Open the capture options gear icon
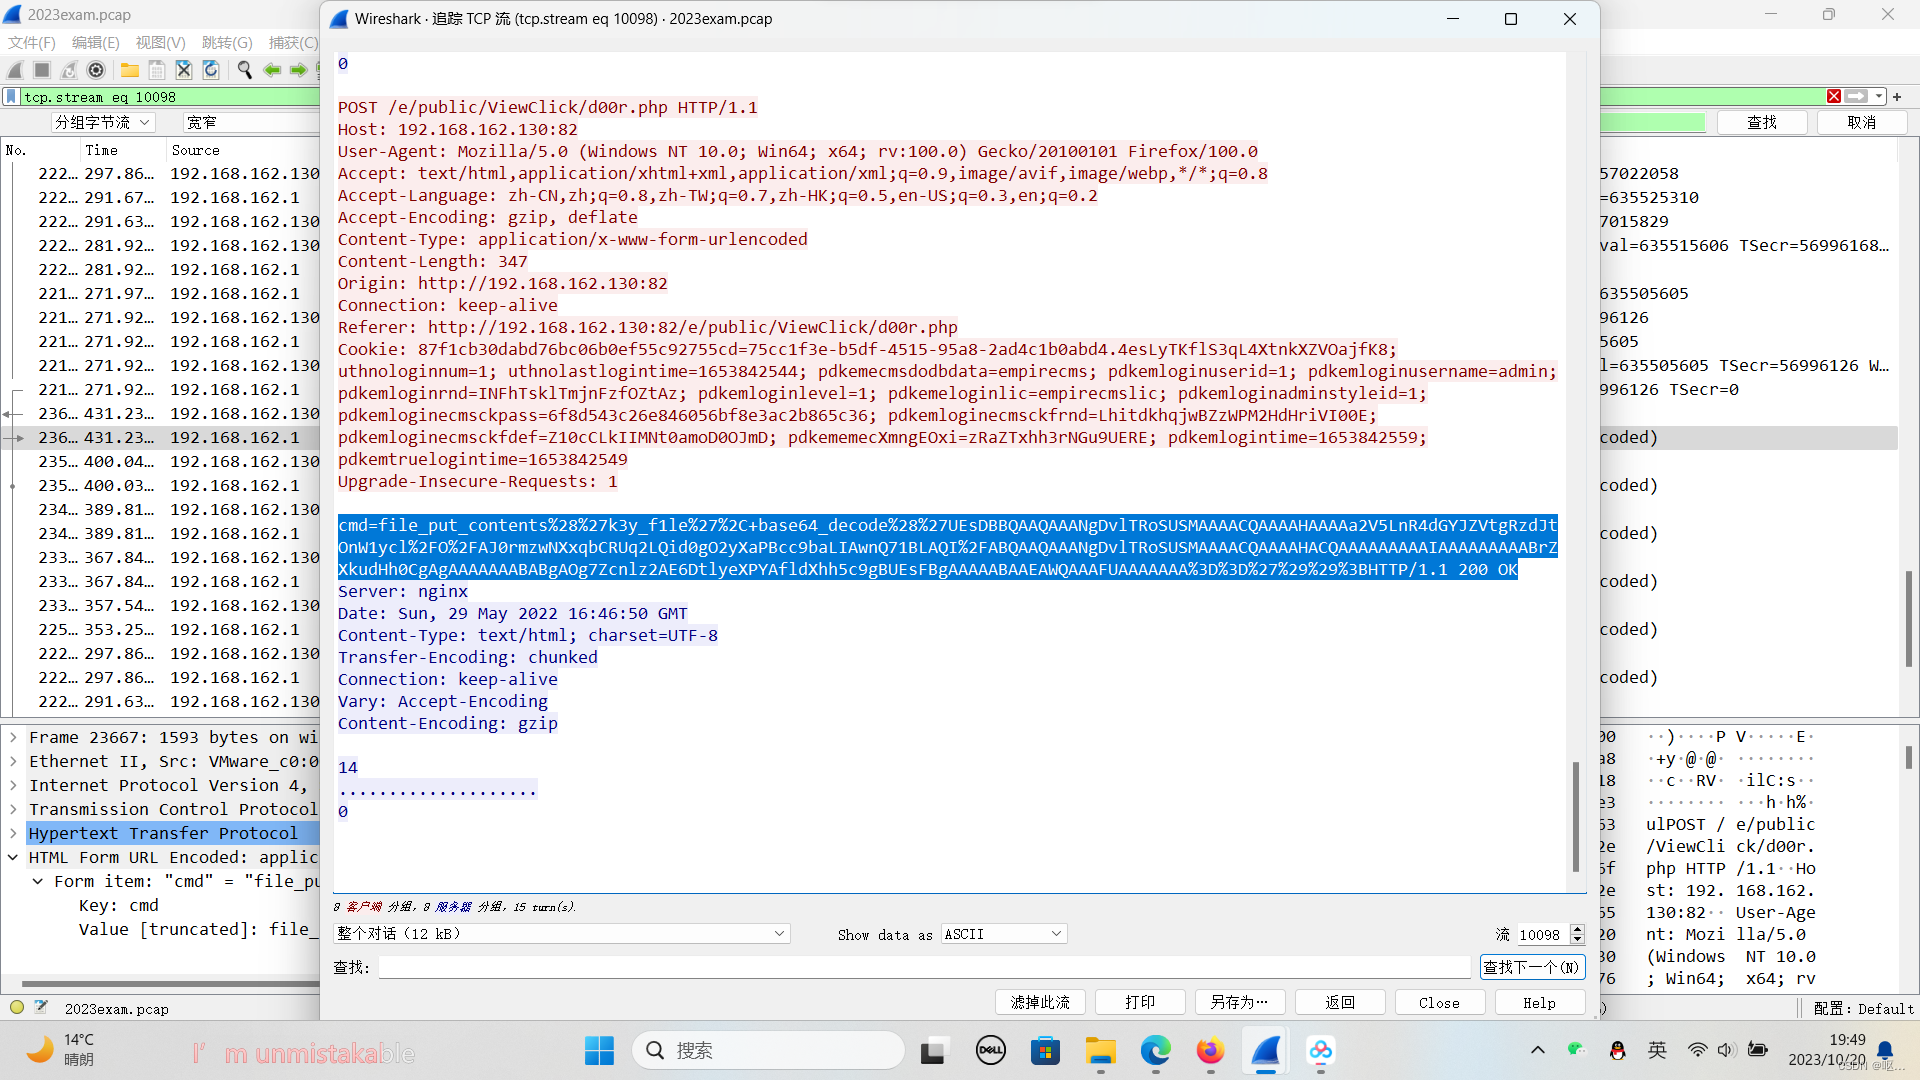The image size is (1920, 1080). coord(96,70)
